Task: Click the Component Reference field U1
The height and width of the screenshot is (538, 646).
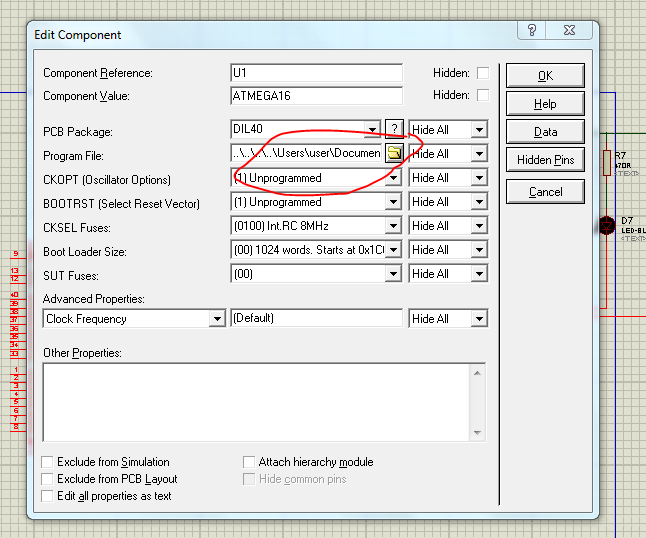Action: coord(316,73)
